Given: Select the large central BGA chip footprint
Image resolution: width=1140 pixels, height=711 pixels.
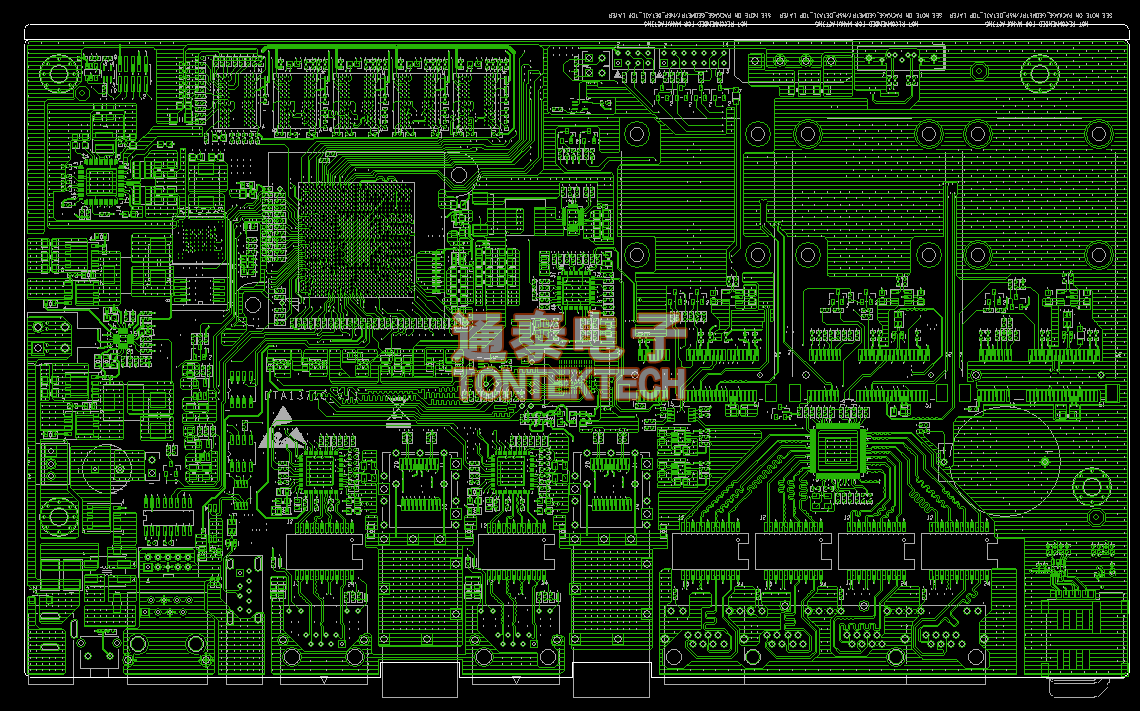Looking at the screenshot, I should point(356,240).
